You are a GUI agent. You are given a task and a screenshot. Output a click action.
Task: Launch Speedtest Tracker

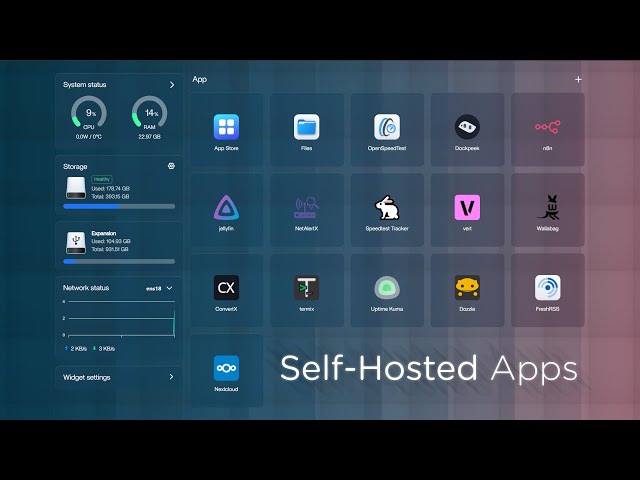(x=387, y=209)
